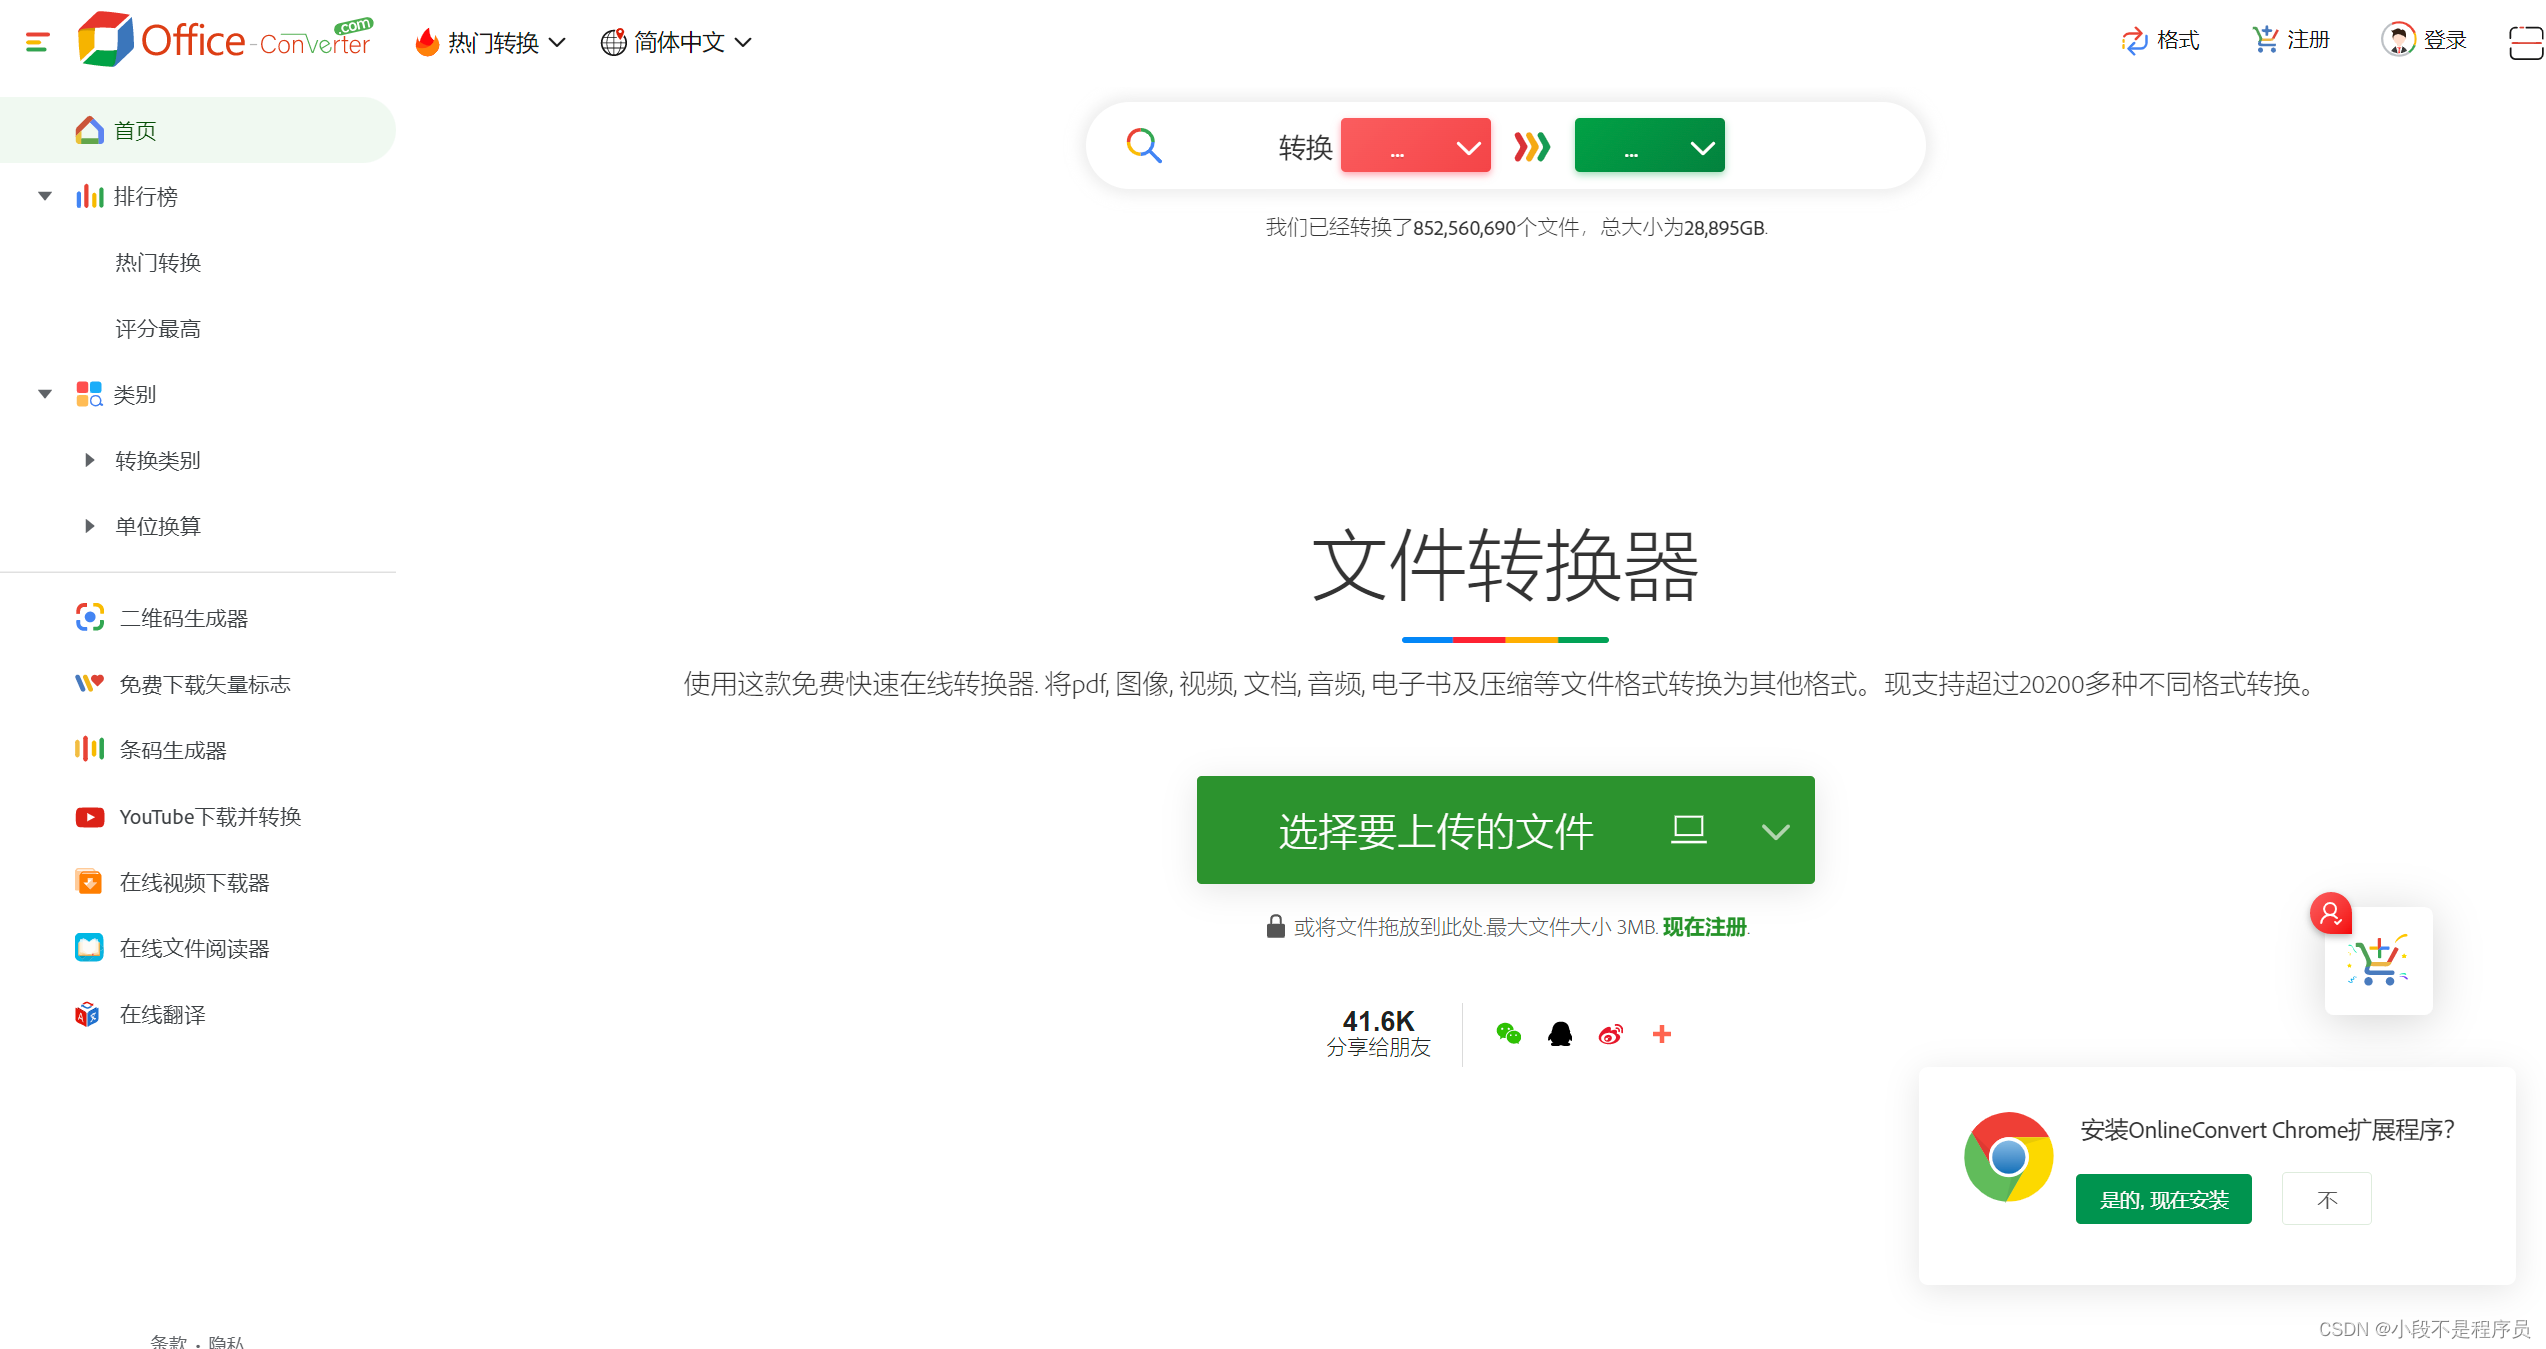
Task: Share via the Weibo icon
Action: point(1610,1034)
